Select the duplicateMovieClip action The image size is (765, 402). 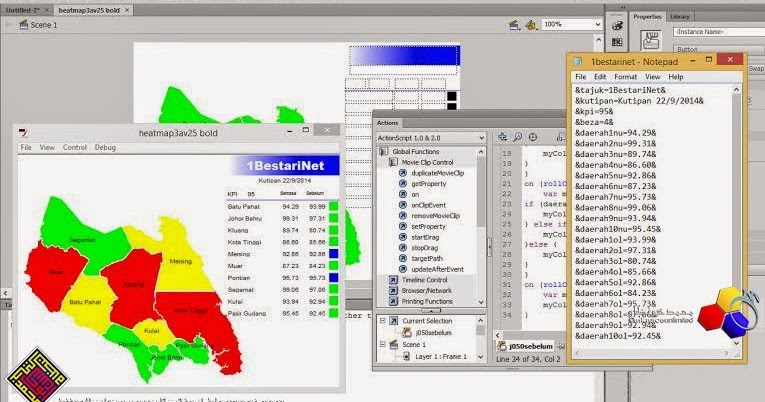(437, 173)
